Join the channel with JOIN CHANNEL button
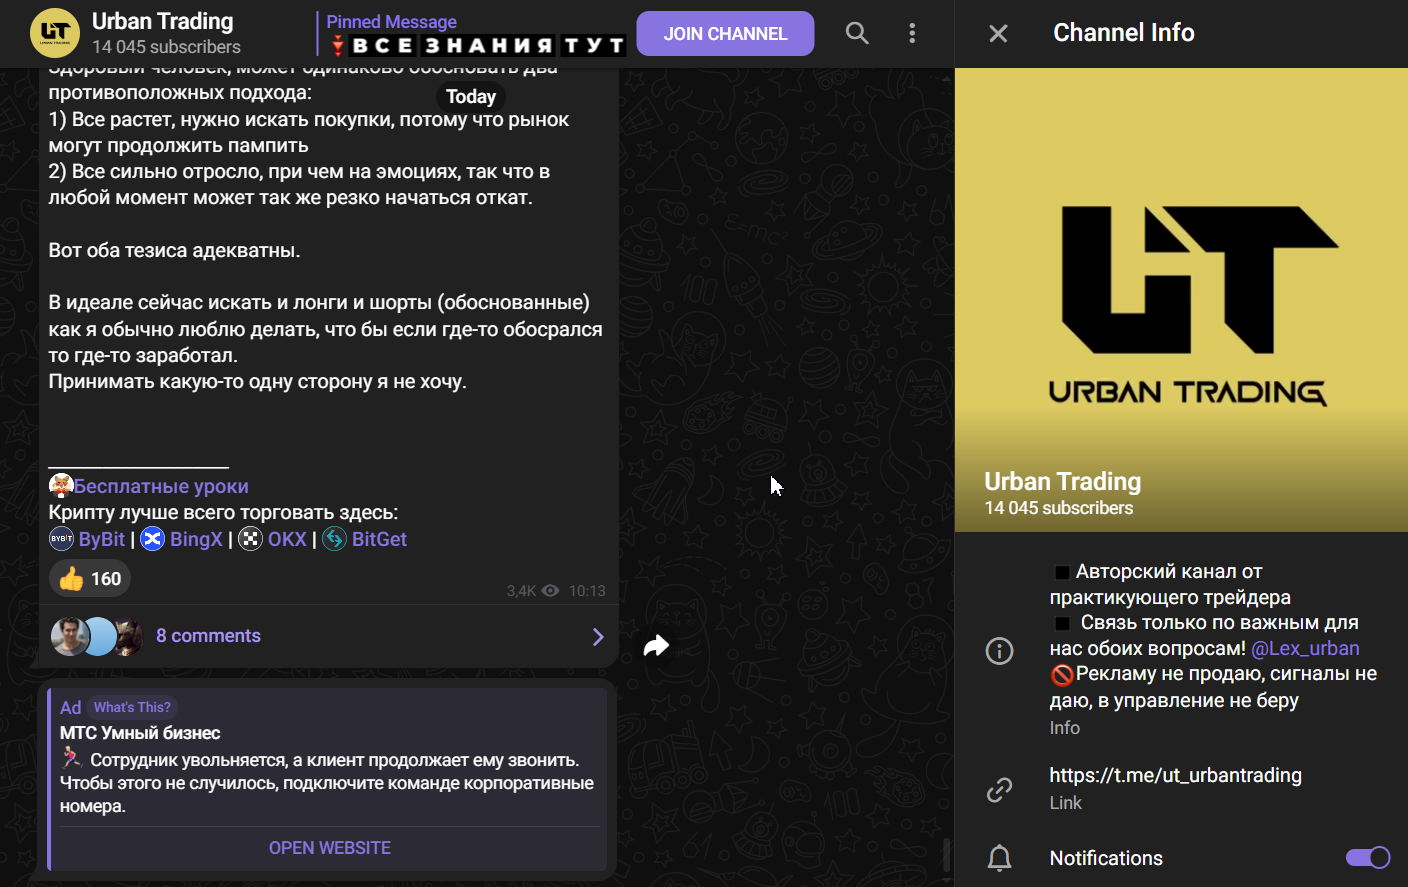 (x=725, y=33)
